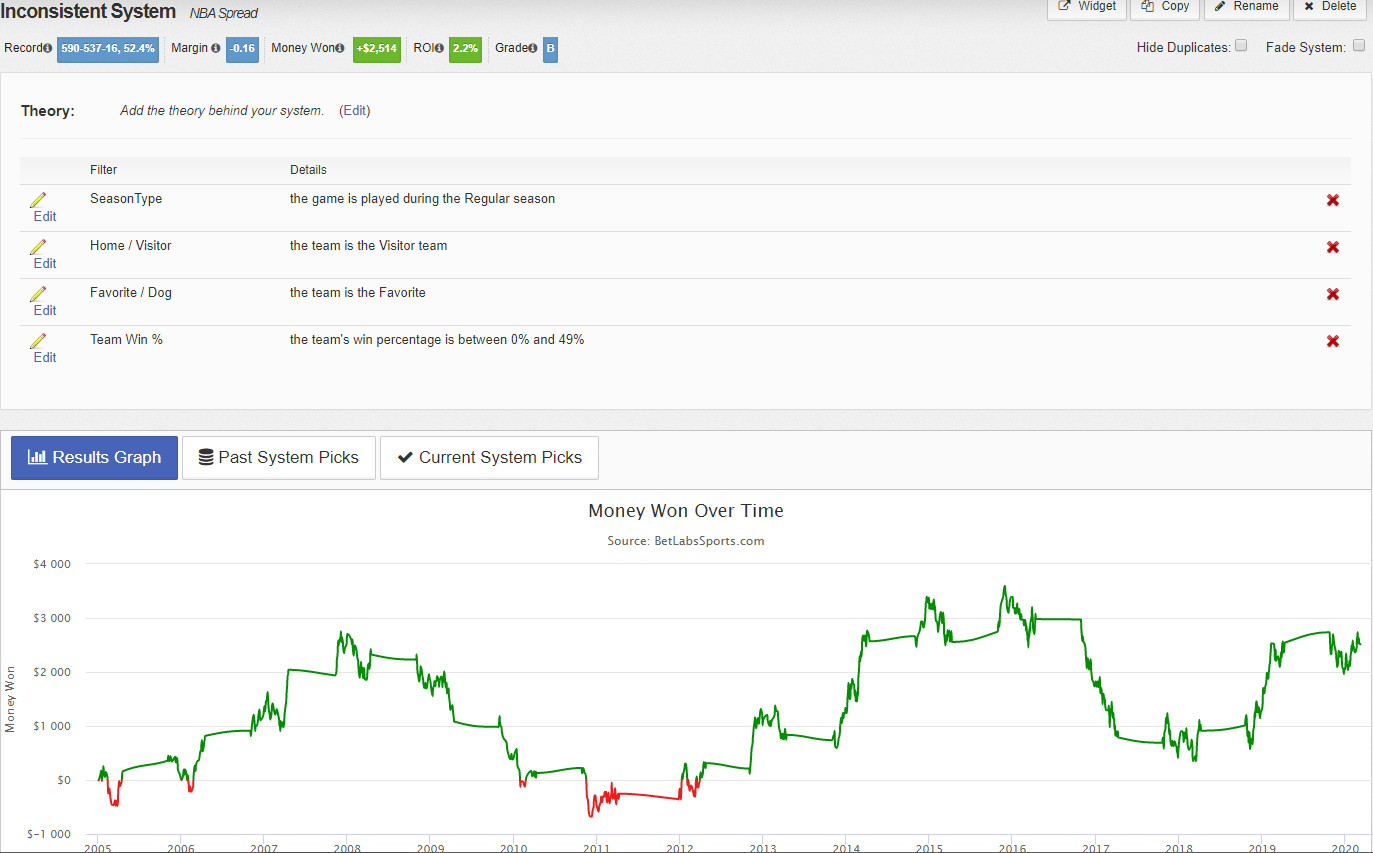Remove the SeasonType filter with red X
1373x853 pixels.
1332,201
